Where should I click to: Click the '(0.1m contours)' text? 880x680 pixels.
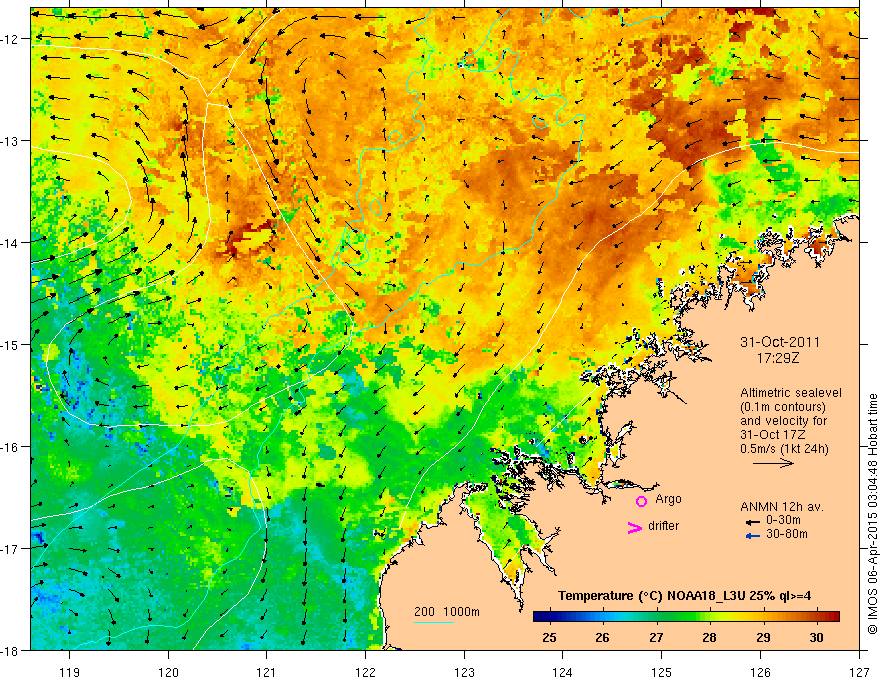pos(782,407)
